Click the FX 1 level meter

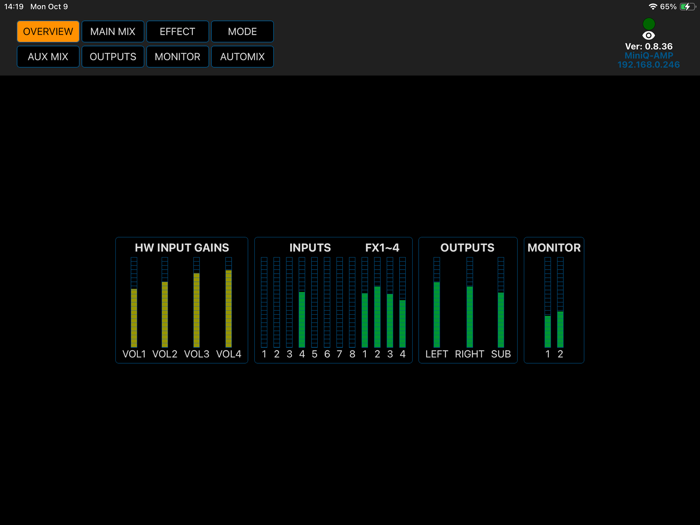tap(365, 302)
